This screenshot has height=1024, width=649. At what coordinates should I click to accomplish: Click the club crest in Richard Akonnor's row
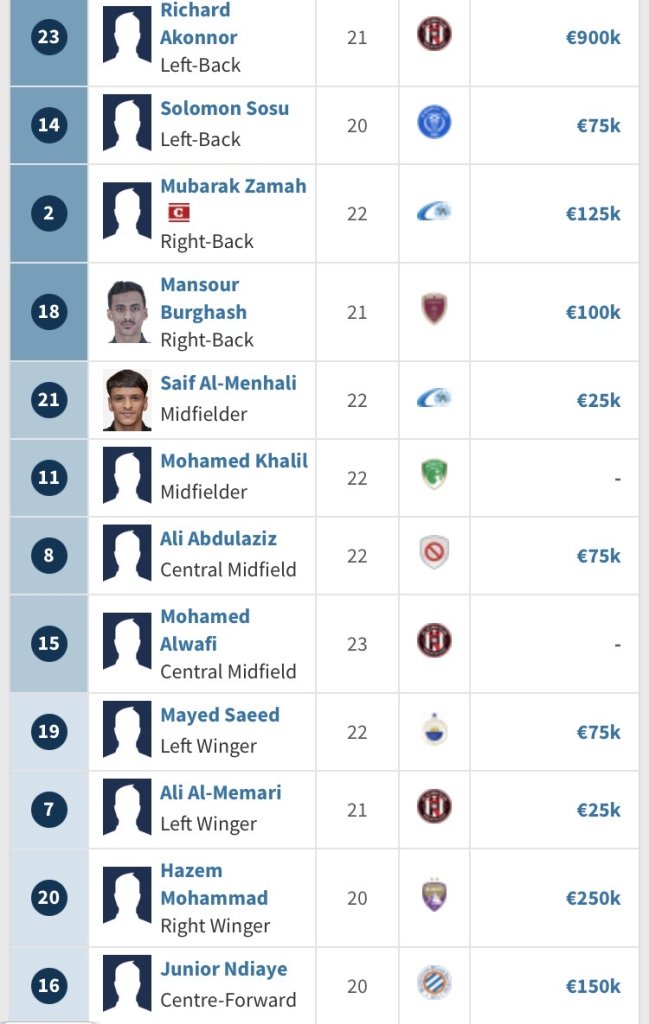coord(434,35)
